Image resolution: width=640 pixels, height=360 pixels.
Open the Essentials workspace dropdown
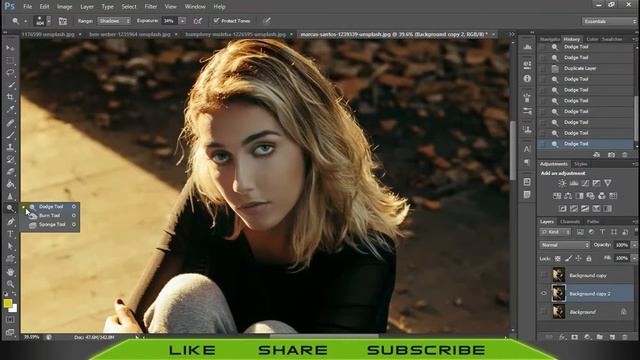609,21
